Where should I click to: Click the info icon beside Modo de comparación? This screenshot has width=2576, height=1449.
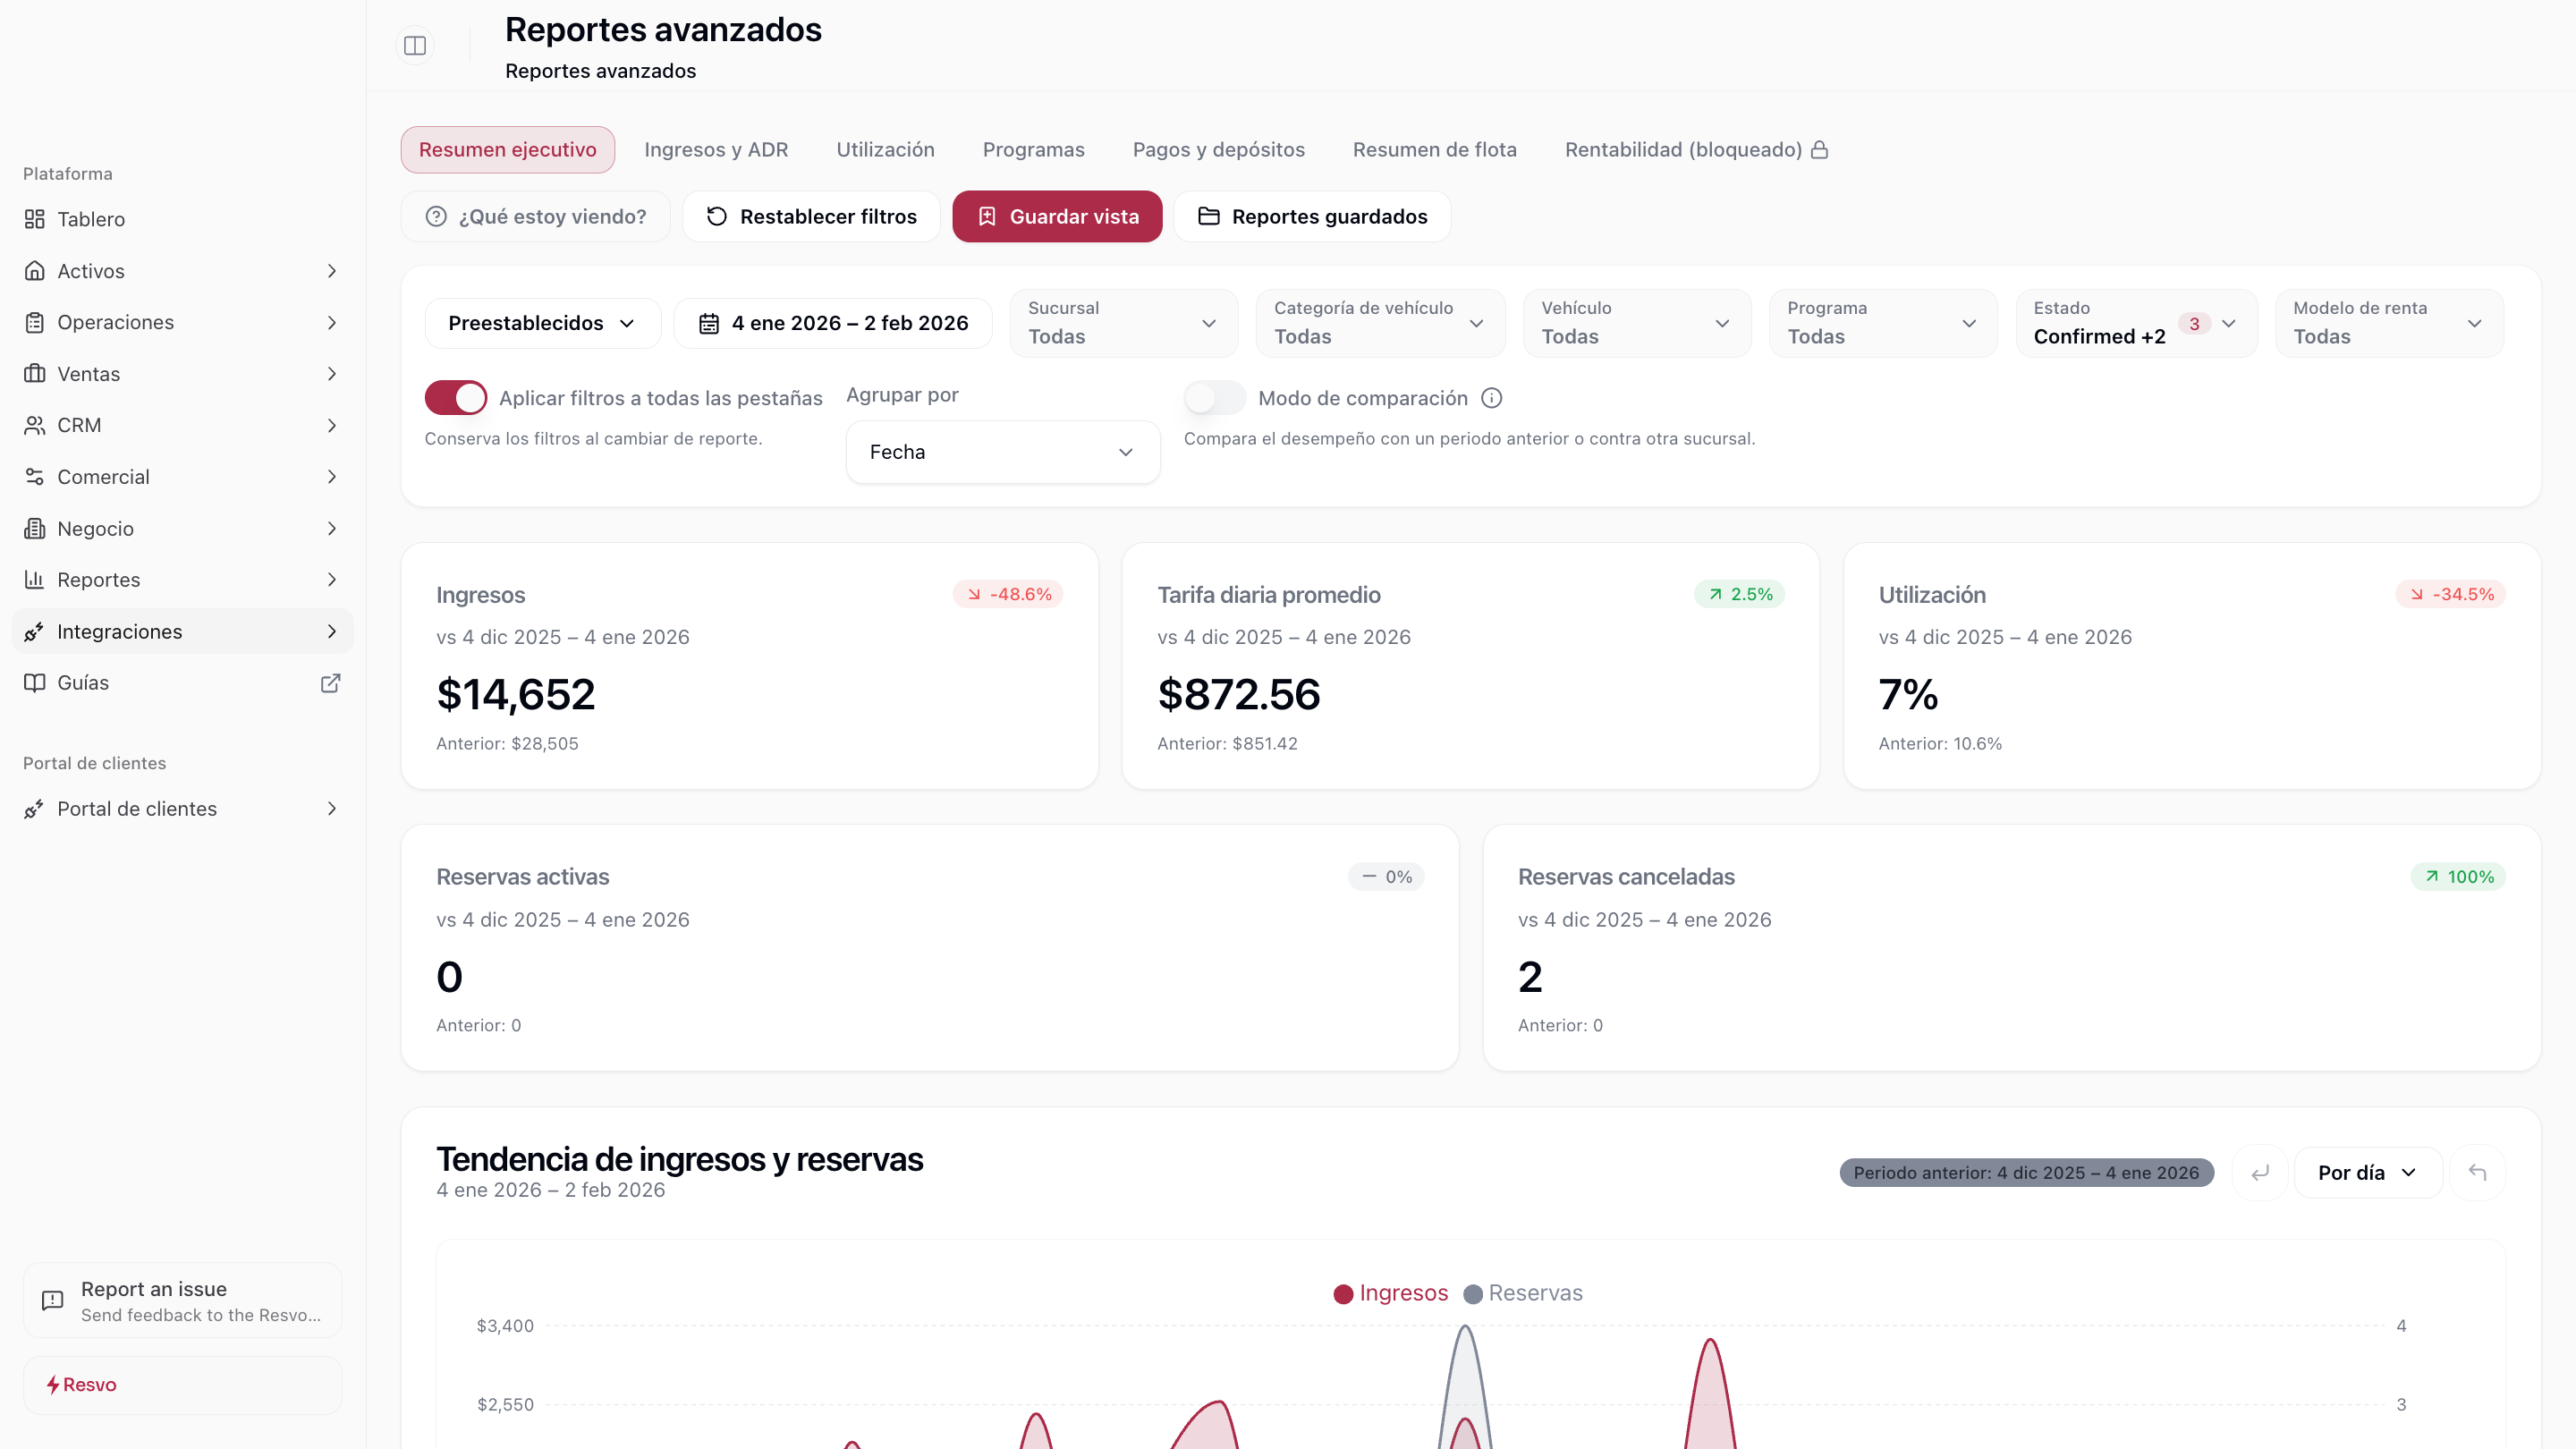(x=1491, y=398)
